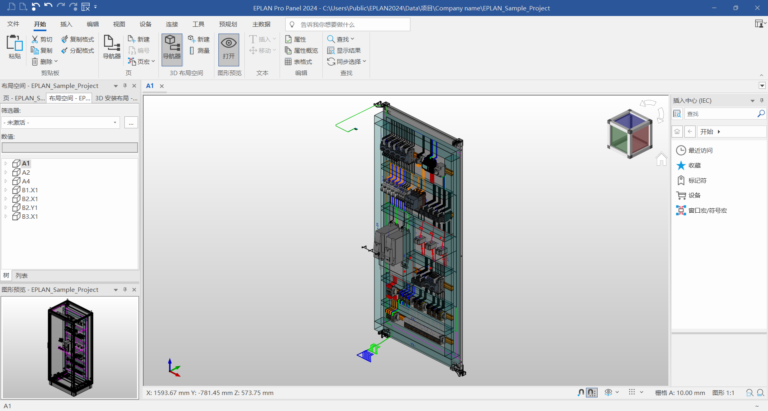
Task: Click the 测量 (Measure) icon
Action: click(192, 50)
